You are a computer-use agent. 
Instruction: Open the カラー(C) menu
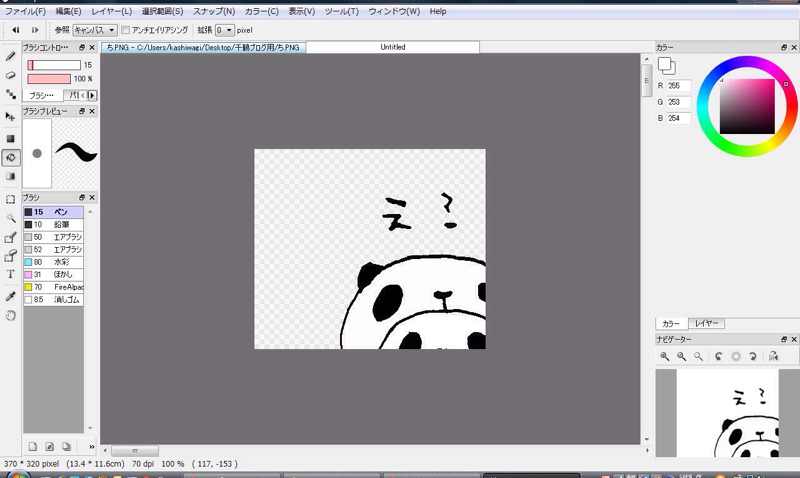(261, 11)
